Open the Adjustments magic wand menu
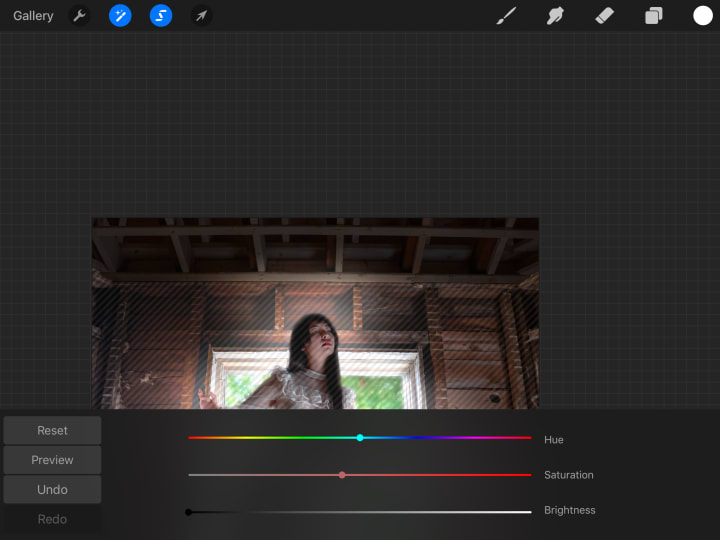This screenshot has height=540, width=720. [120, 16]
